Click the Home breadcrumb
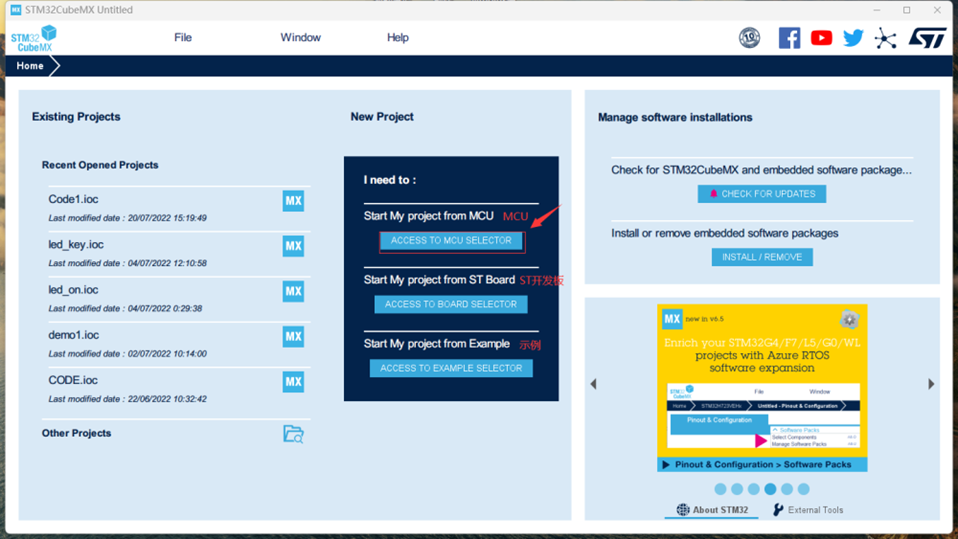The image size is (958, 539). click(30, 65)
